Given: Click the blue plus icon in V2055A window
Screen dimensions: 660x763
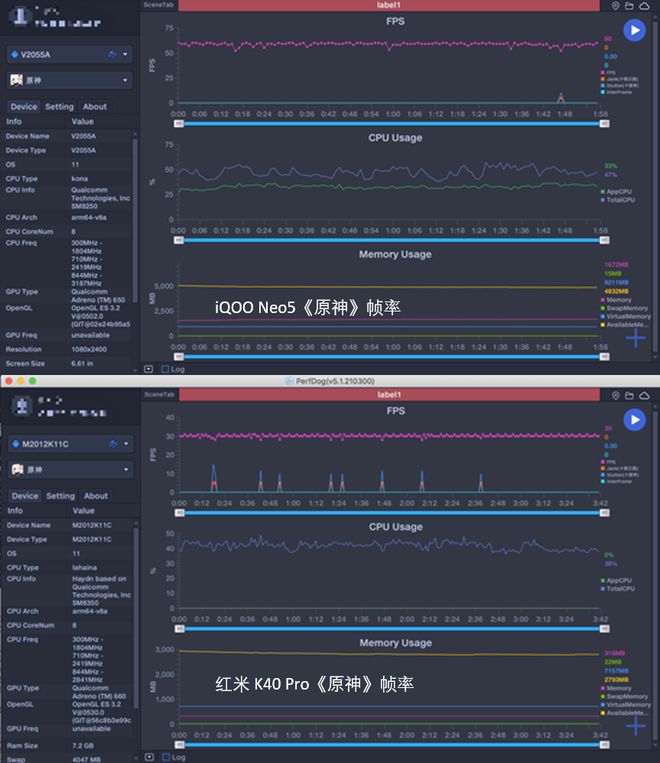Looking at the screenshot, I should tap(636, 338).
